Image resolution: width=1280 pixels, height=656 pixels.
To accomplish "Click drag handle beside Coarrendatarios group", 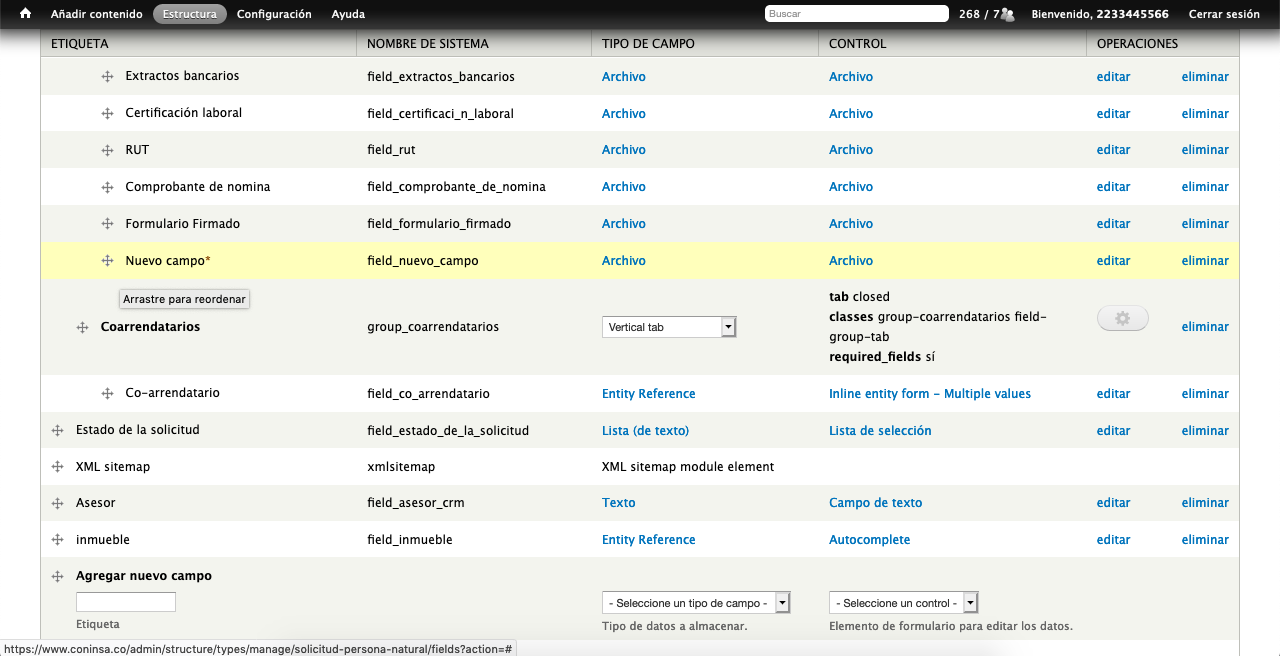I will (x=83, y=327).
